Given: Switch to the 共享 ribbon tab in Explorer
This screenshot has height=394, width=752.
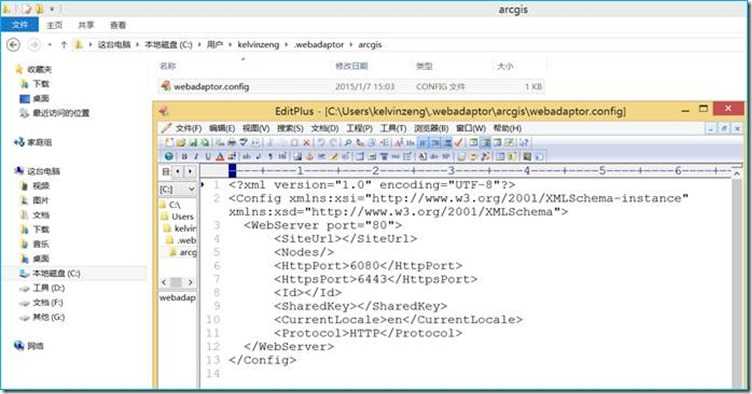Looking at the screenshot, I should tap(86, 25).
